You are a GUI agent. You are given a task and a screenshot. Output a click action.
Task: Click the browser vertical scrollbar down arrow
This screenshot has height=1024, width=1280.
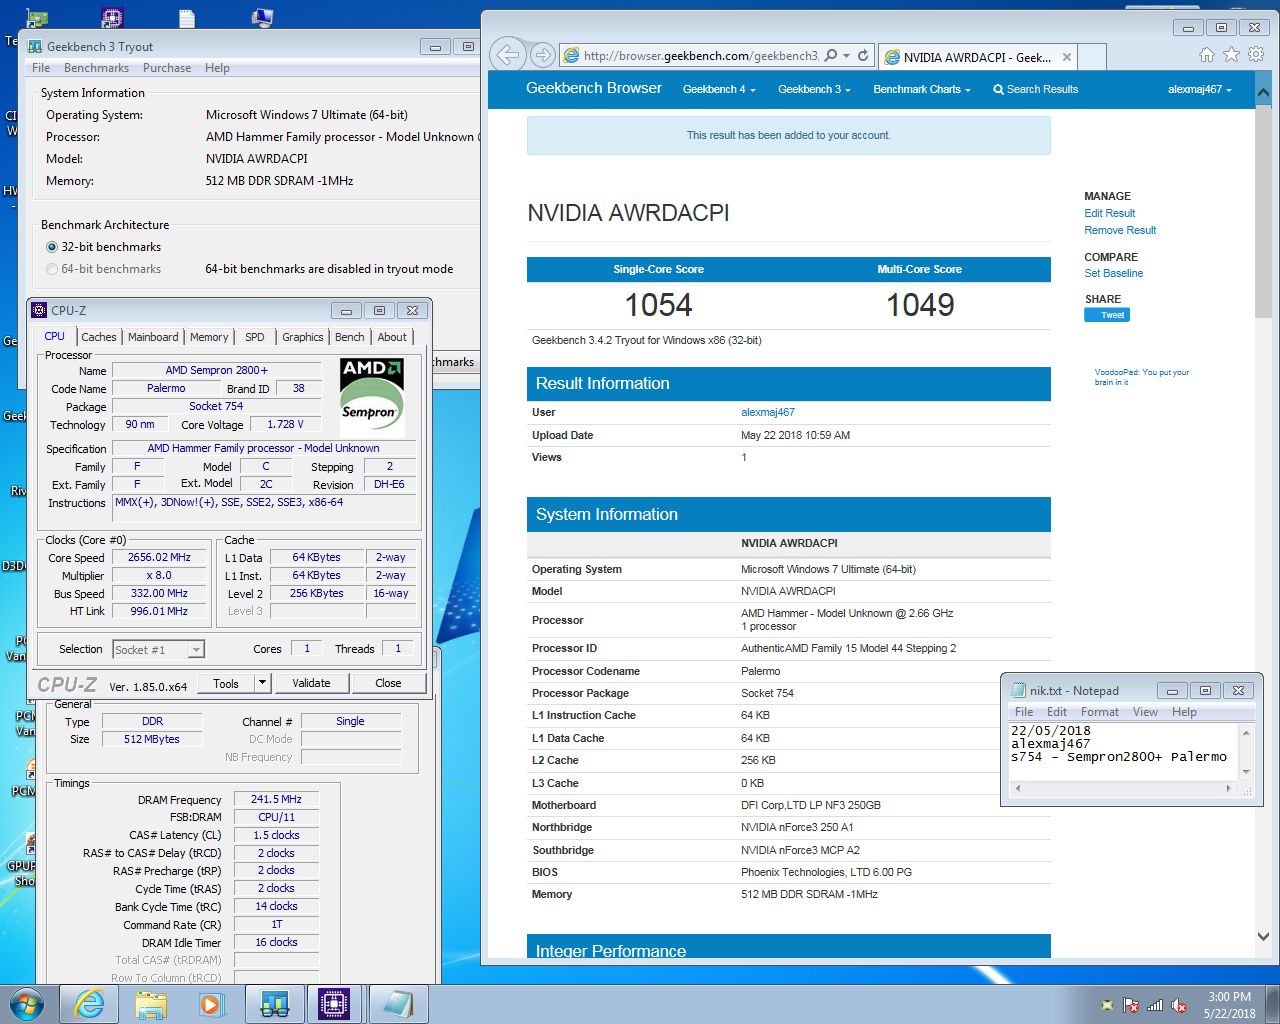tap(1263, 937)
